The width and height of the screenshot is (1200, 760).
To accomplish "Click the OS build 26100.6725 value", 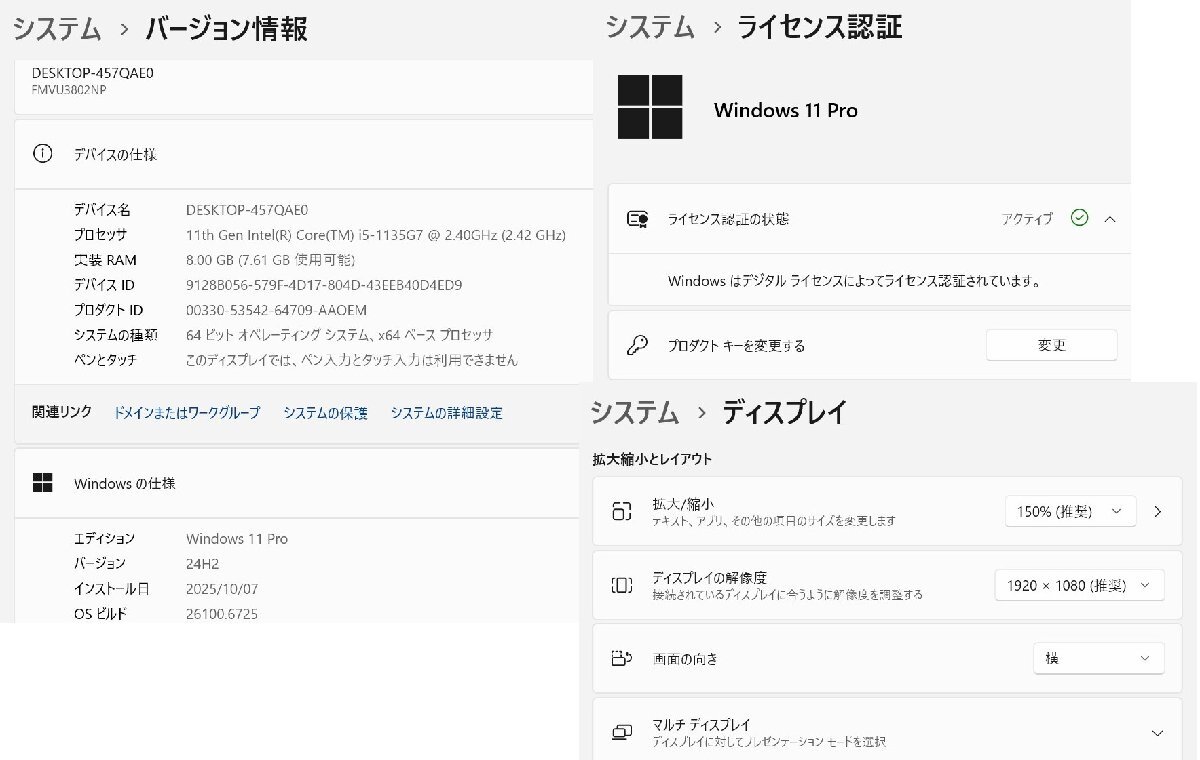I will point(222,614).
